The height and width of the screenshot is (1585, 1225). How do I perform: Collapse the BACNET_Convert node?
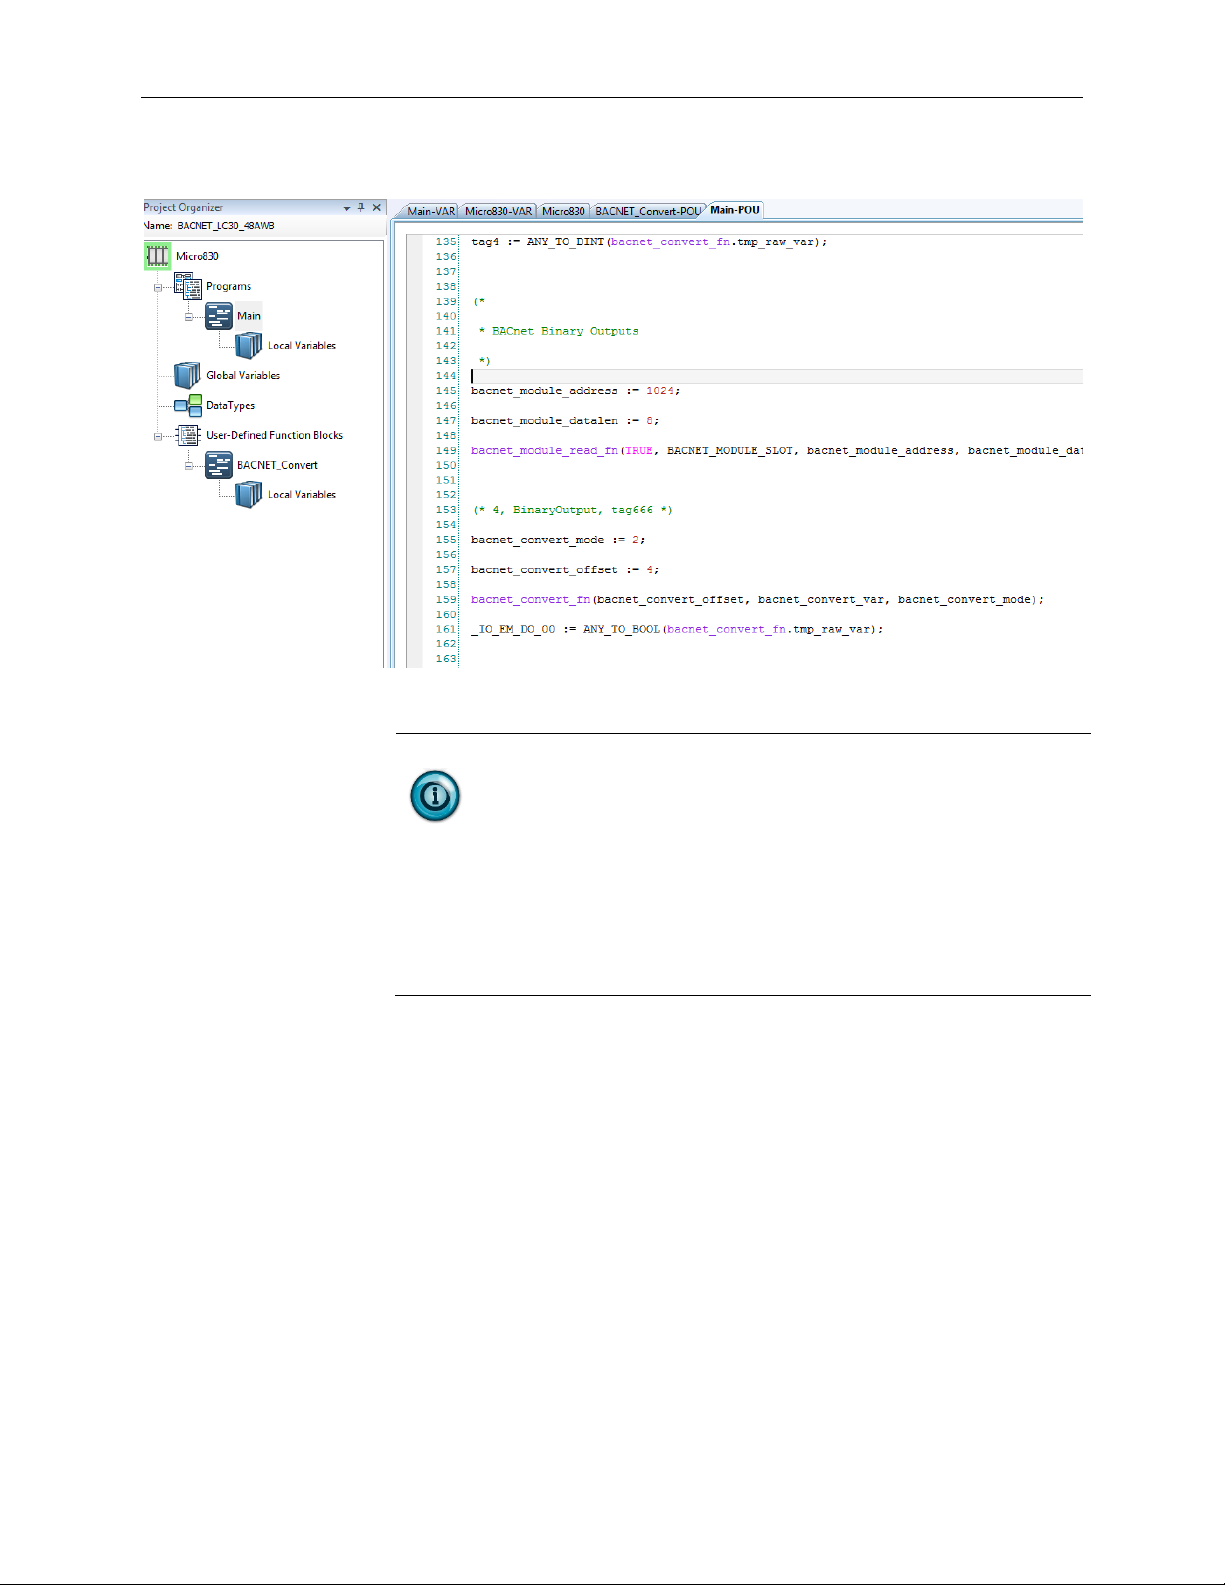pos(188,466)
